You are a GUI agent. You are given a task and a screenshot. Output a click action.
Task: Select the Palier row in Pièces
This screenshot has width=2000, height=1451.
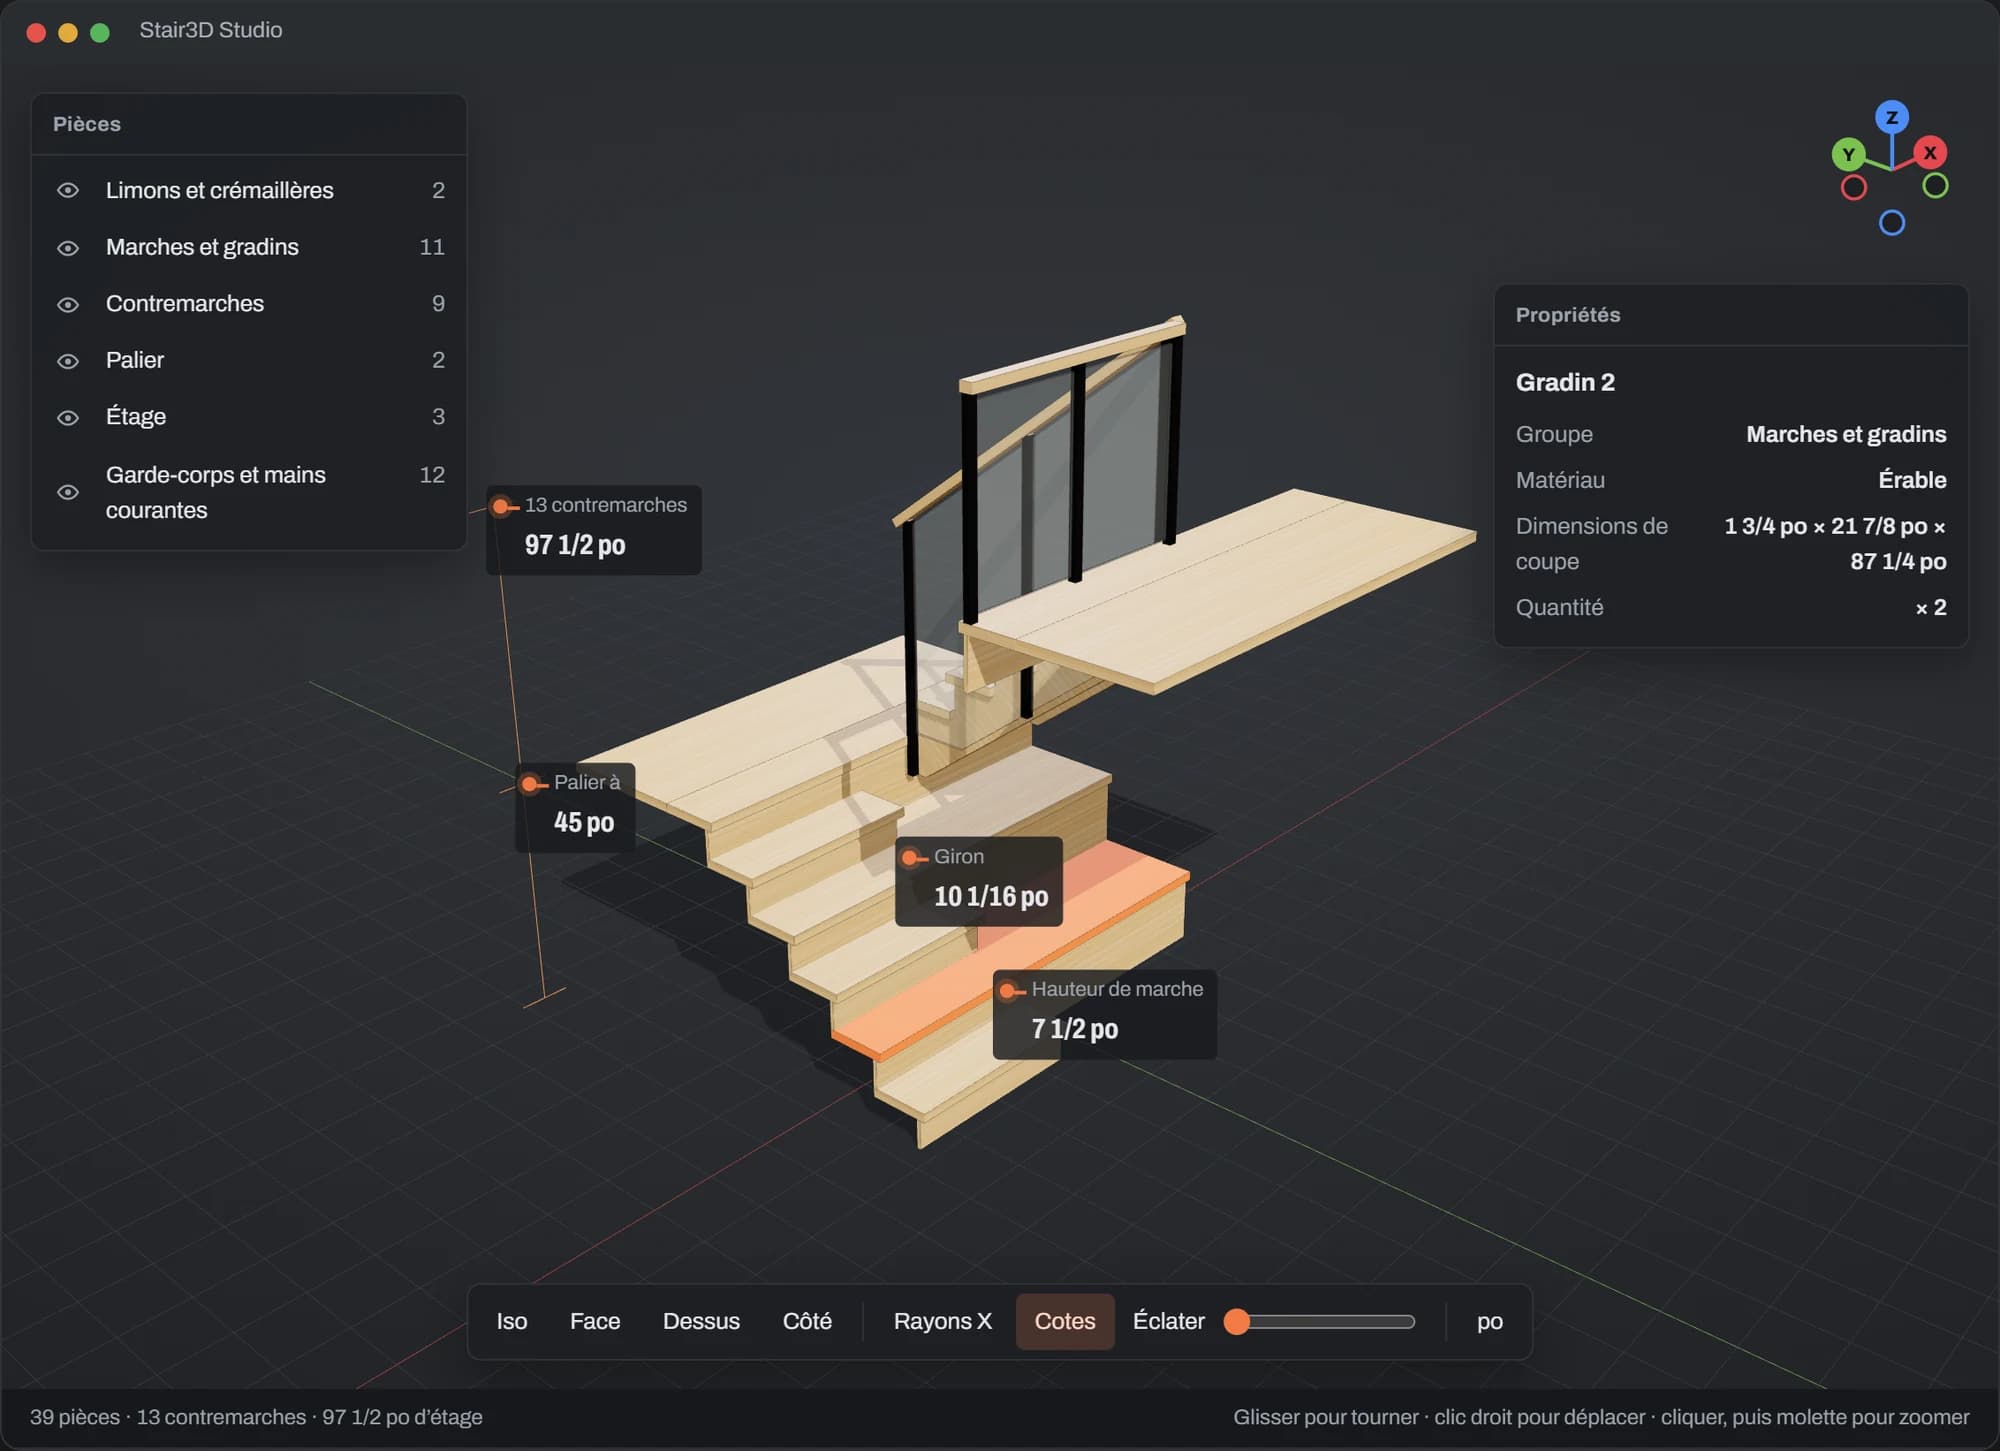[x=249, y=360]
